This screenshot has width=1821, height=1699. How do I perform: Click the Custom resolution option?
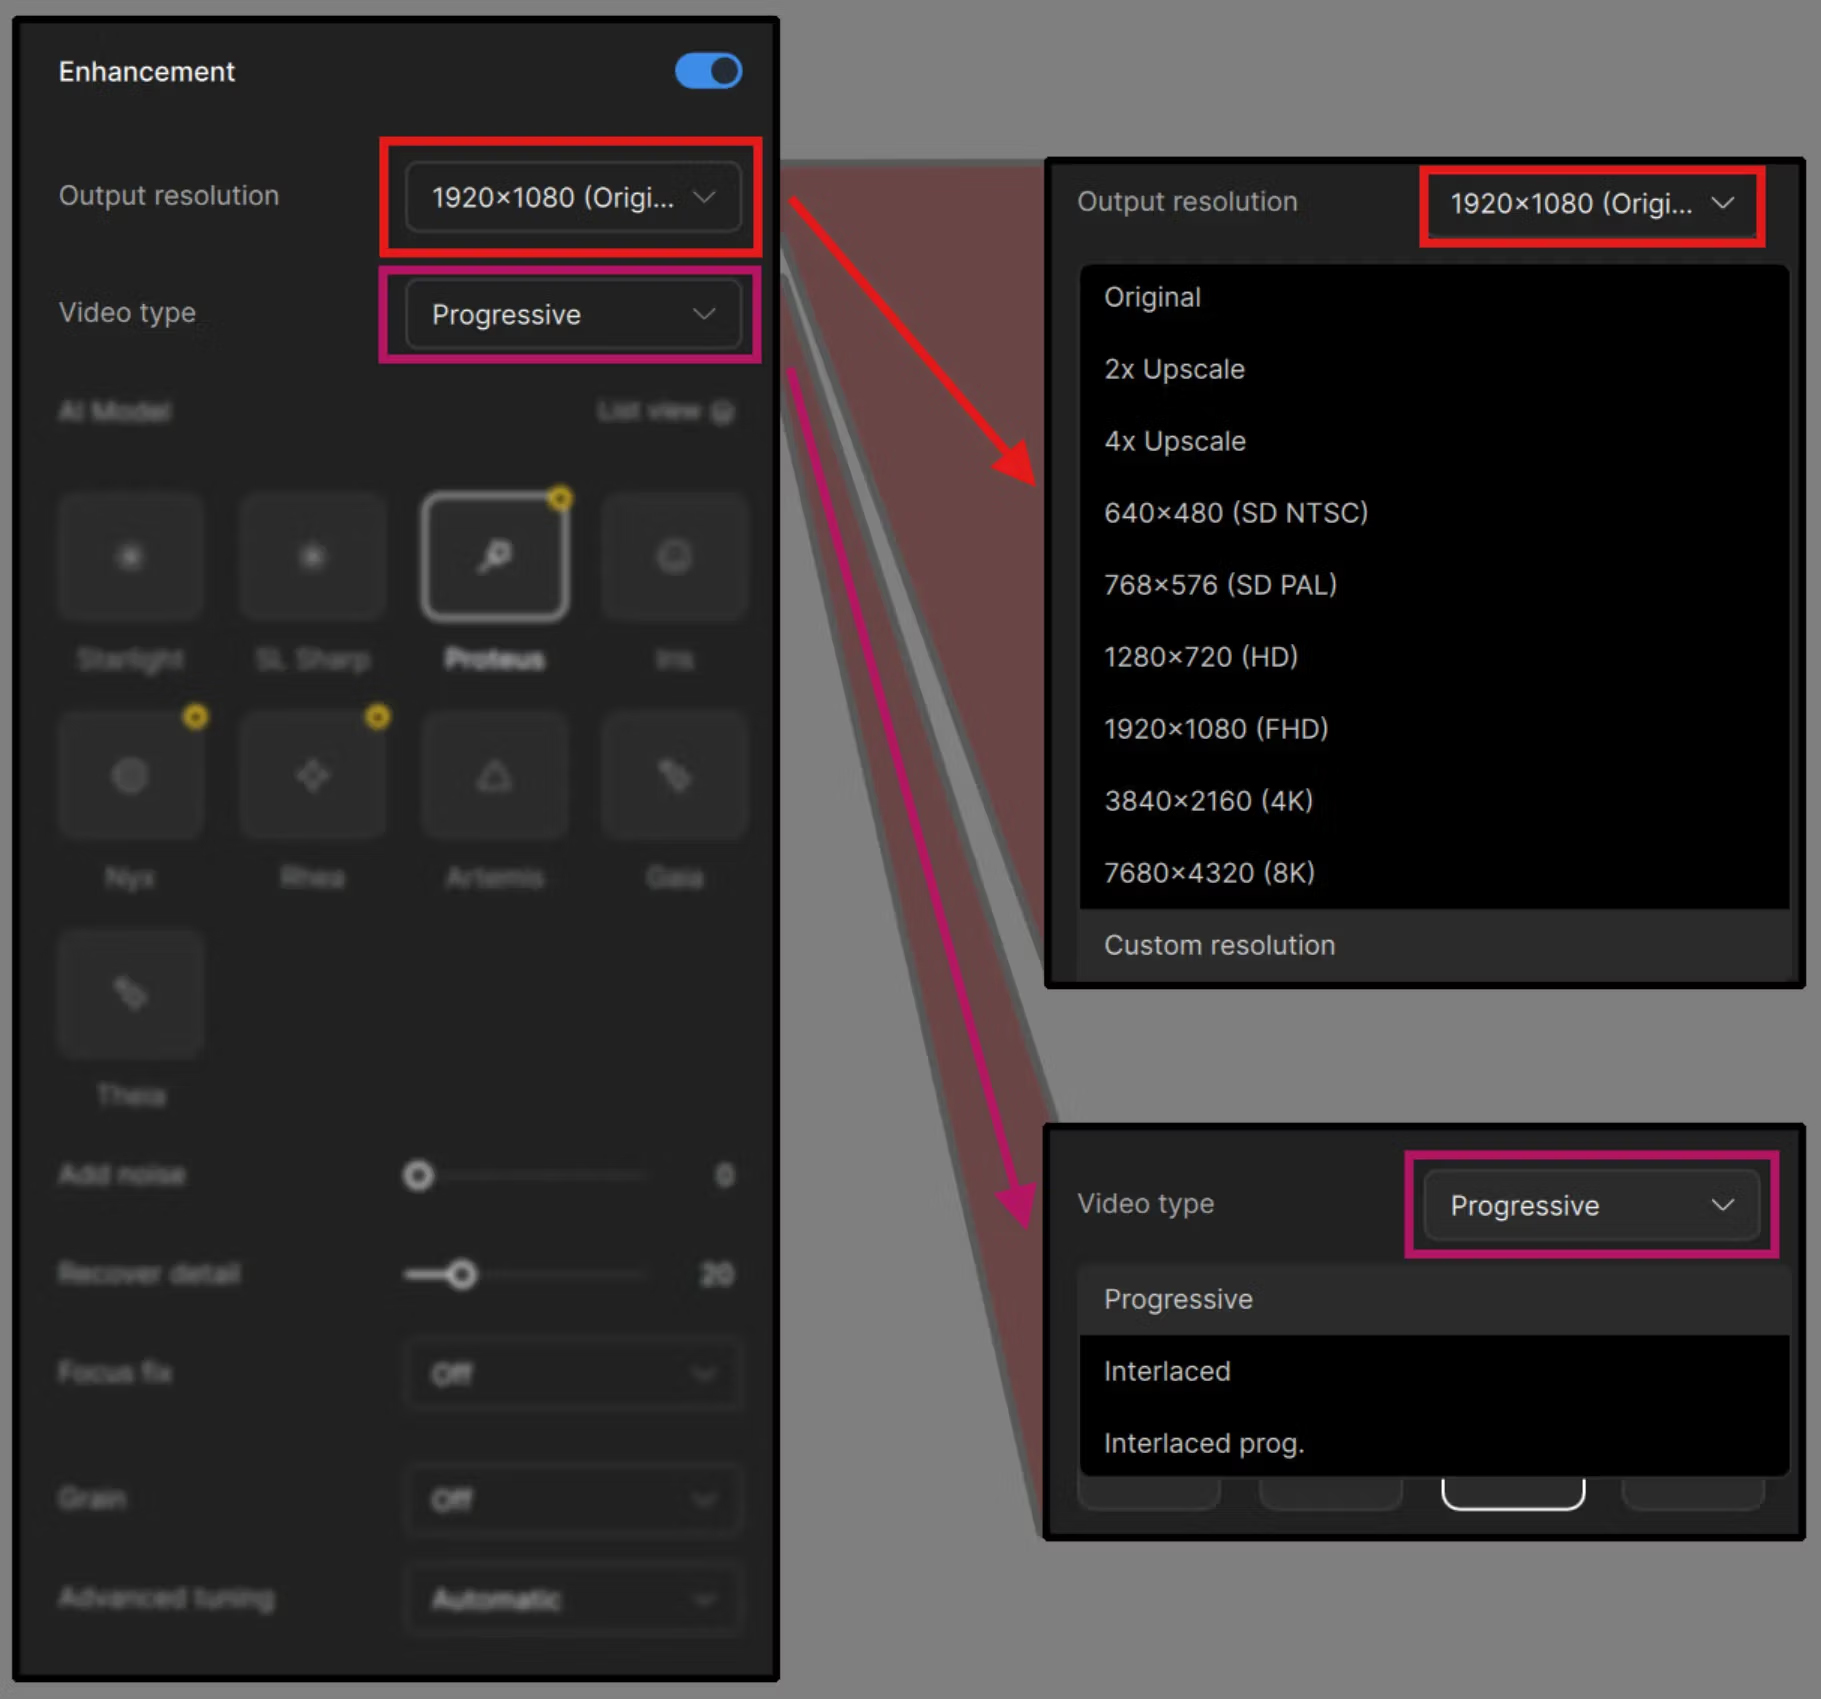tap(1219, 945)
